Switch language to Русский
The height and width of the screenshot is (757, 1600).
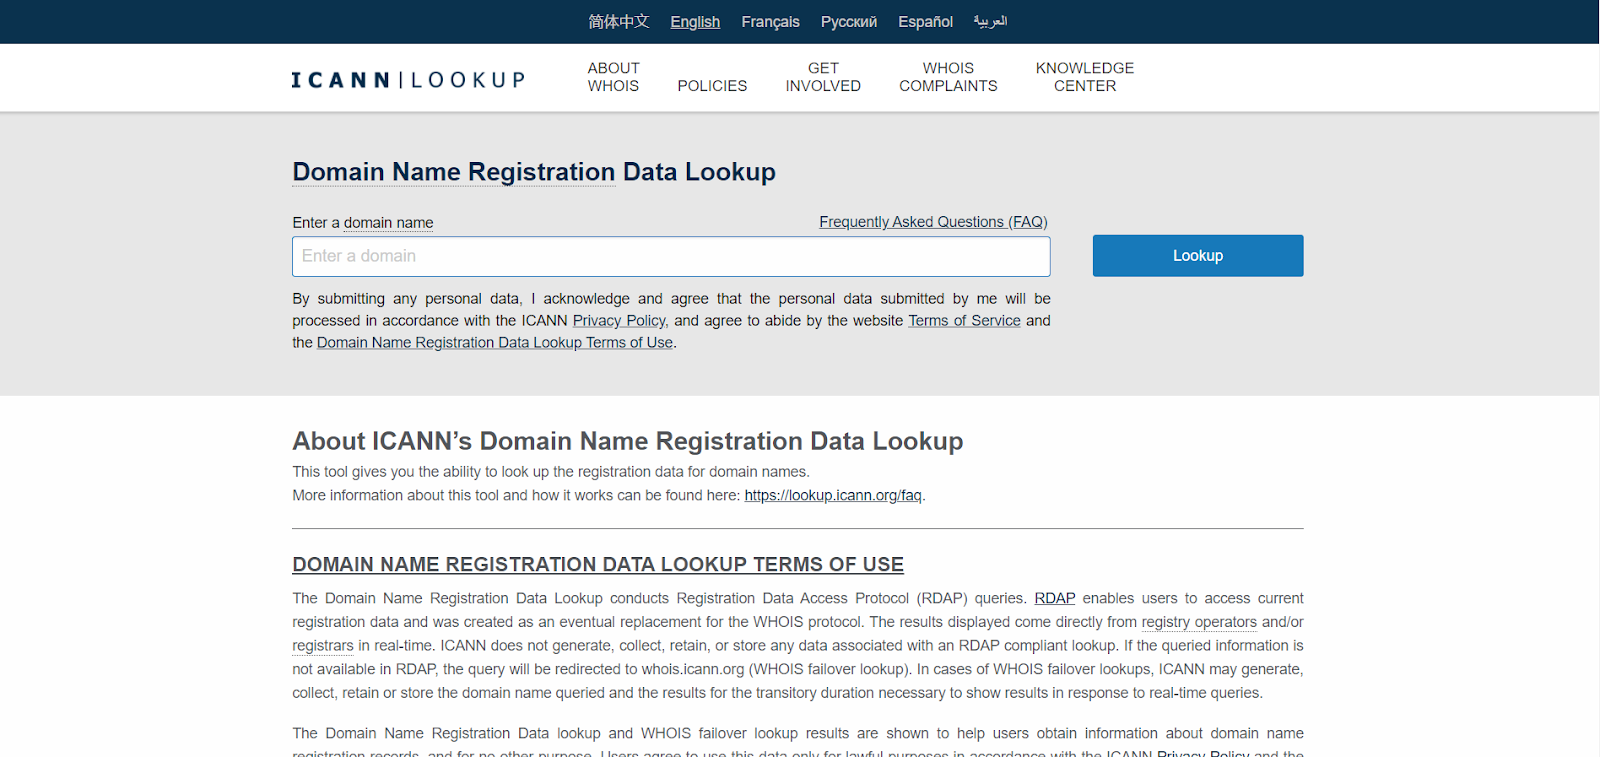click(x=849, y=21)
